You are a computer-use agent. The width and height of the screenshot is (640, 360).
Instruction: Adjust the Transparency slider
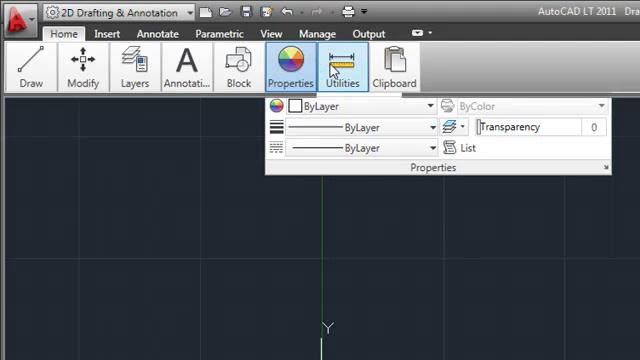click(x=529, y=127)
